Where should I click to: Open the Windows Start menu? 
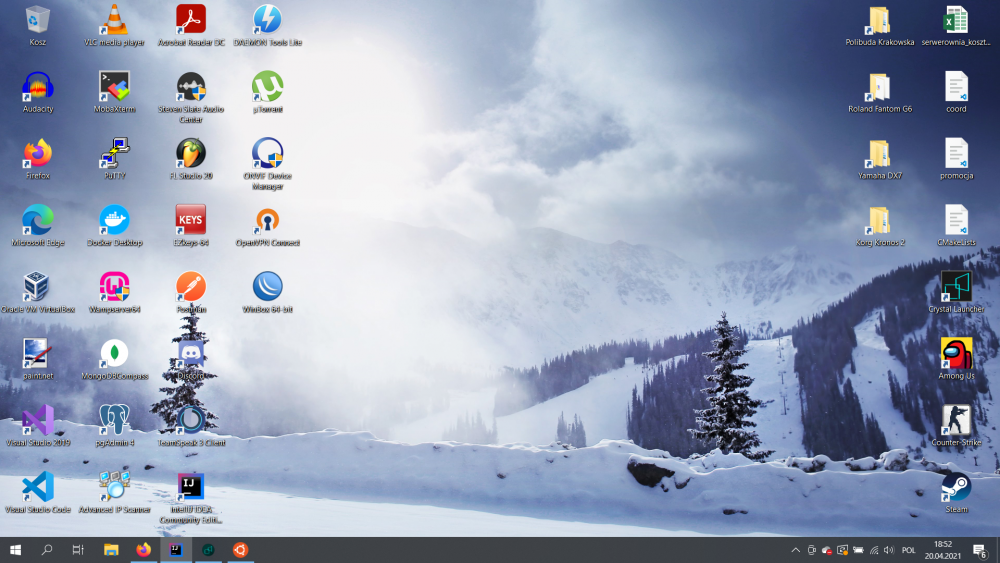[x=16, y=550]
